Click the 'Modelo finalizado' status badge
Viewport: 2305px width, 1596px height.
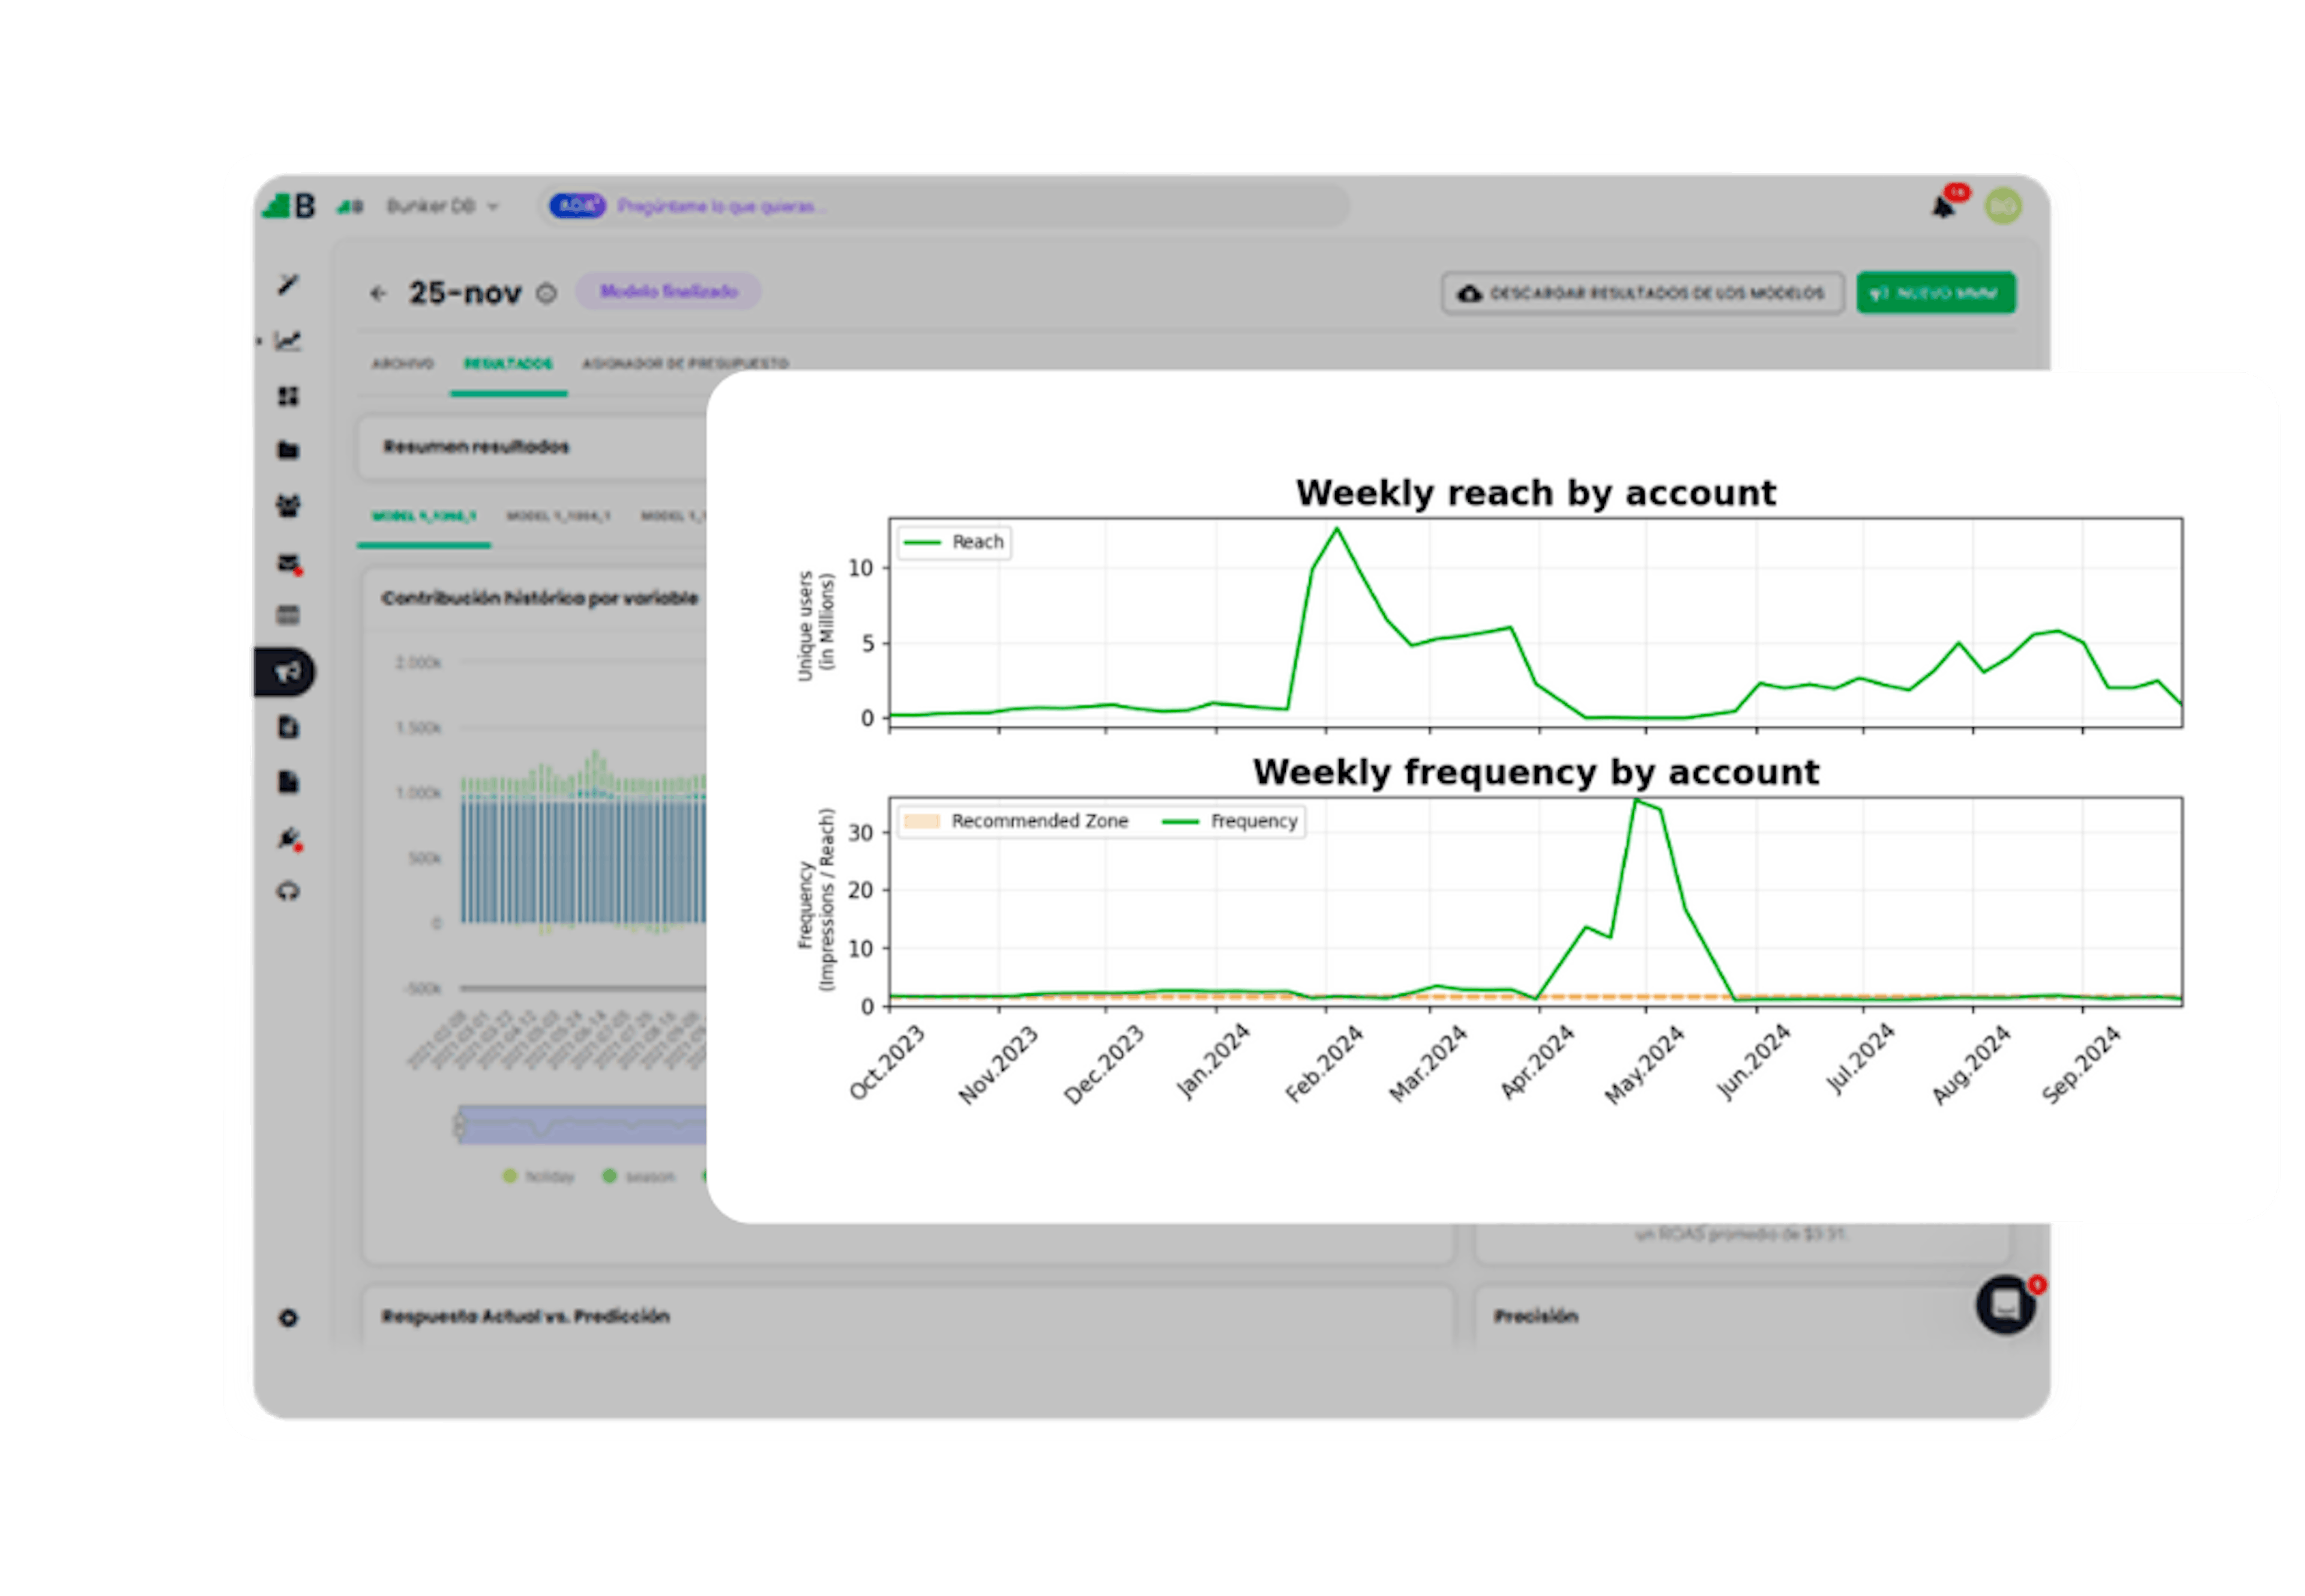[668, 291]
